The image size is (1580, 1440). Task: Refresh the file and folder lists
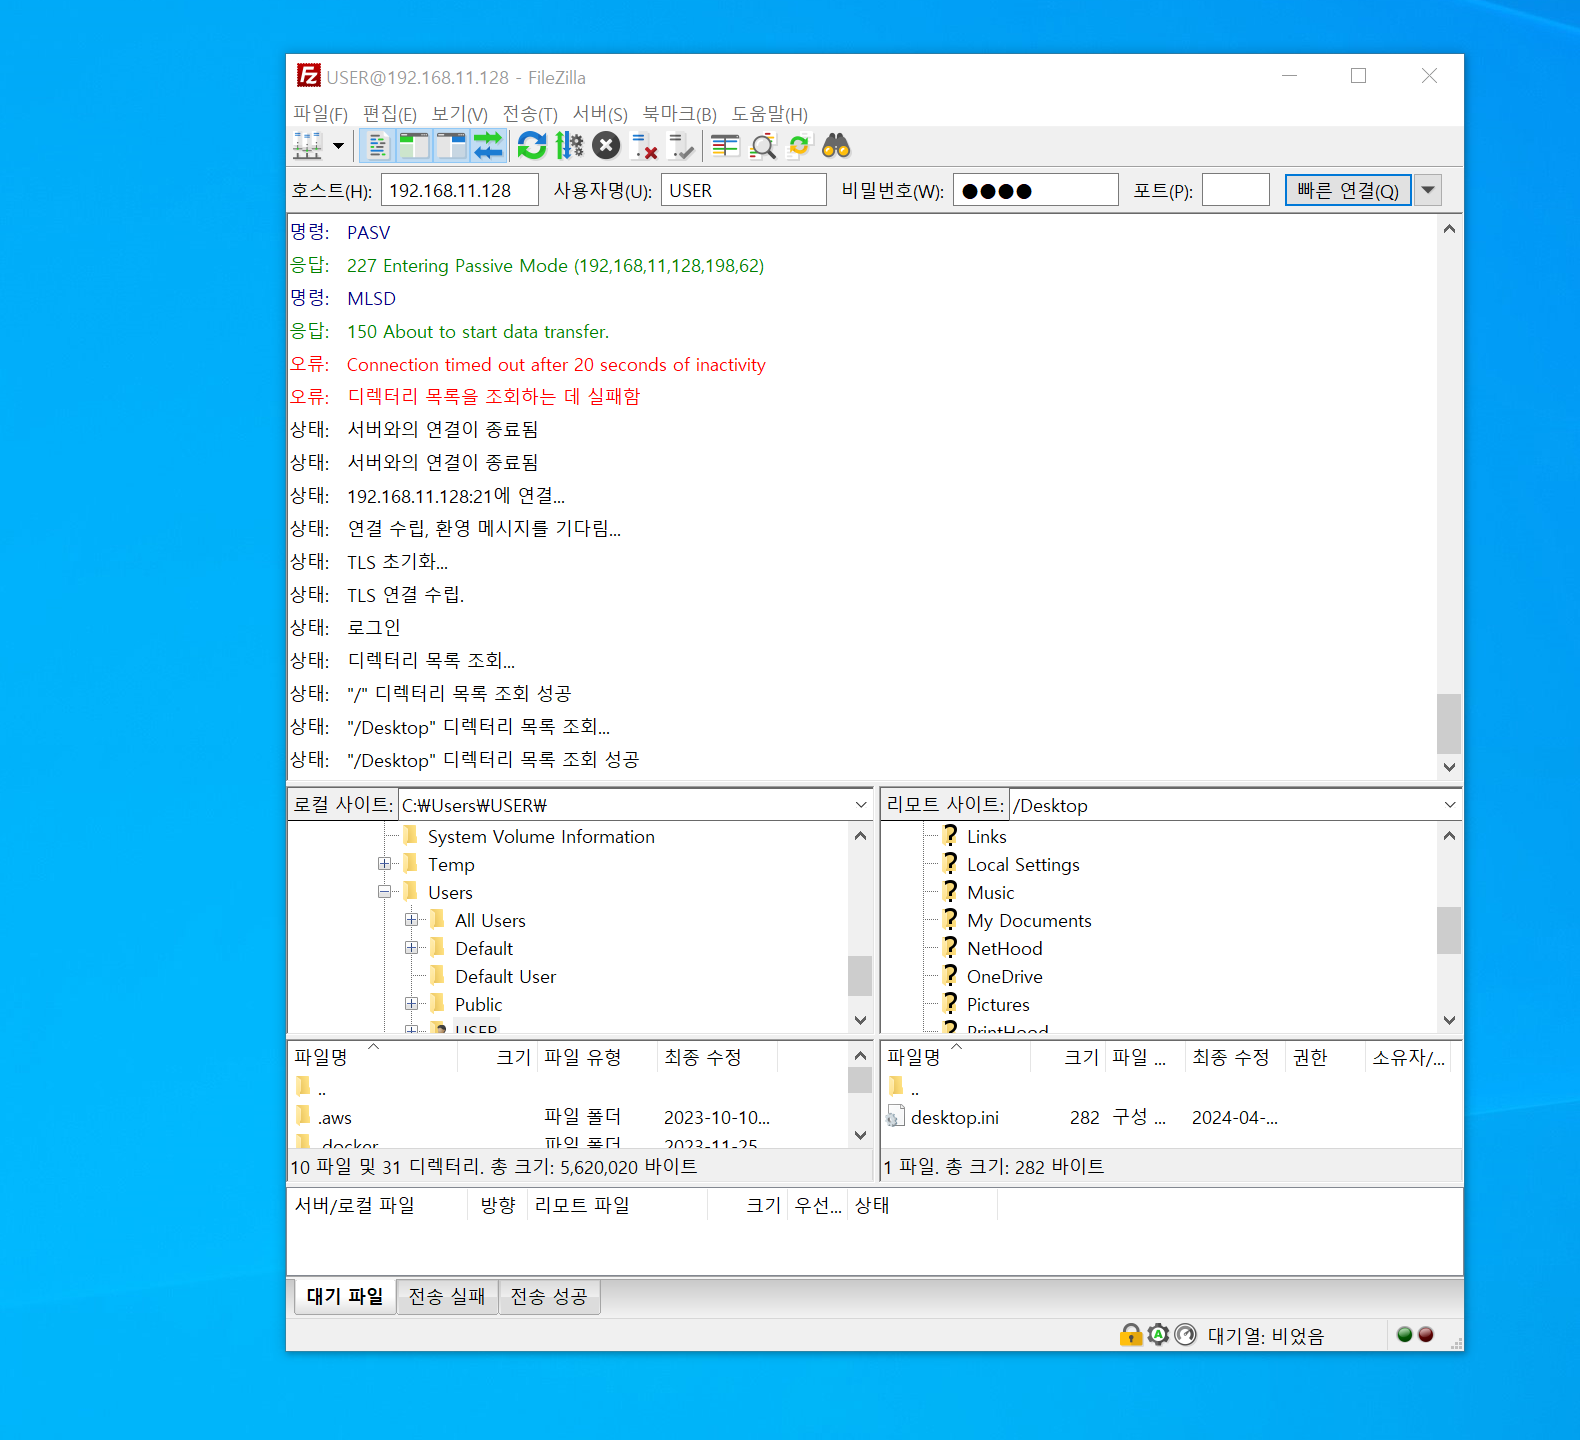click(532, 146)
